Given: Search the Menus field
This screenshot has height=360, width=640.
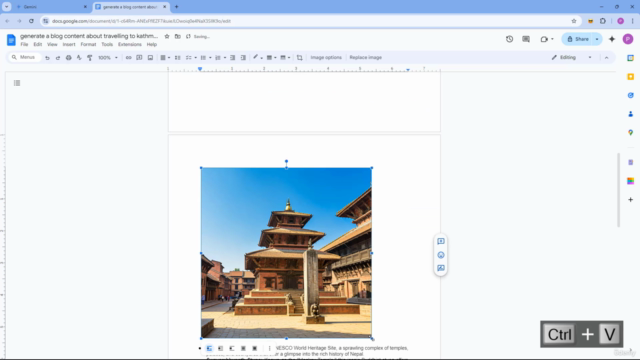Looking at the screenshot, I should pos(24,58).
